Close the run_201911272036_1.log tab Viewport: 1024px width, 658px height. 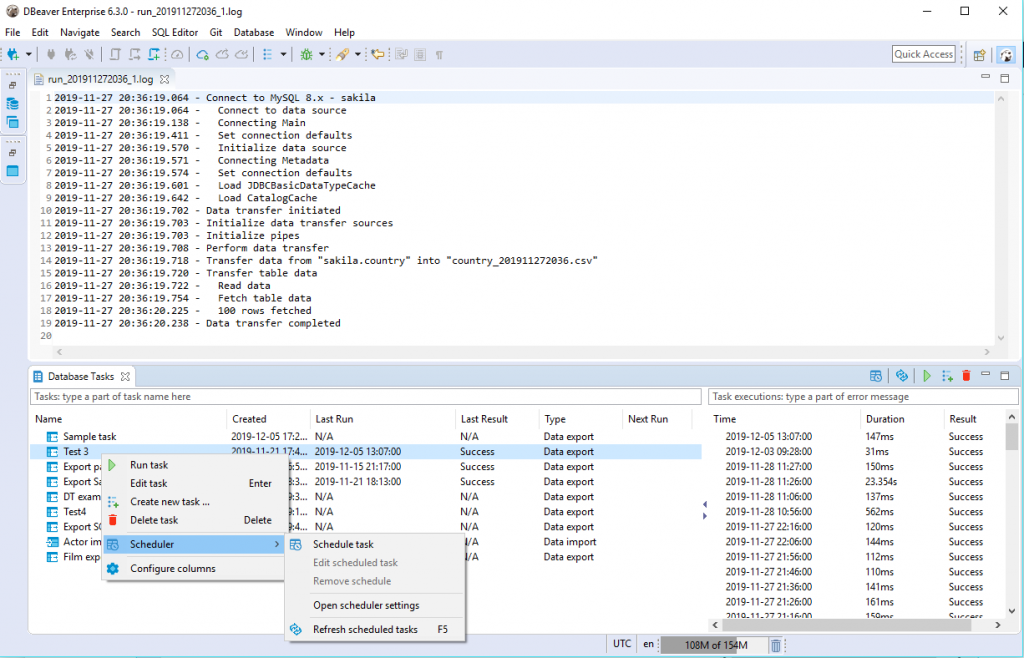pos(165,79)
